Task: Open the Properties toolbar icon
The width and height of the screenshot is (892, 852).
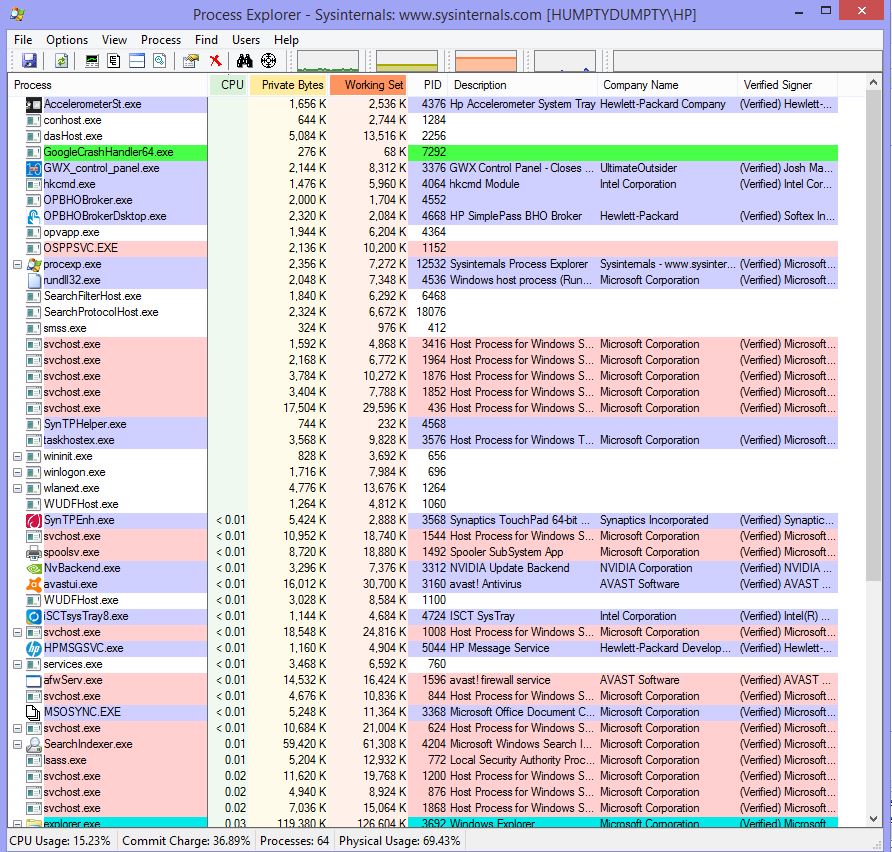Action: pyautogui.click(x=191, y=60)
